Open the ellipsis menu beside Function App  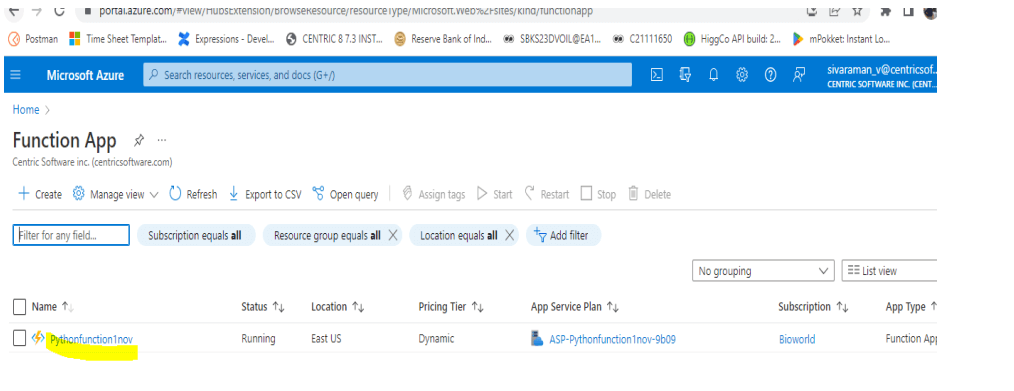click(x=162, y=140)
